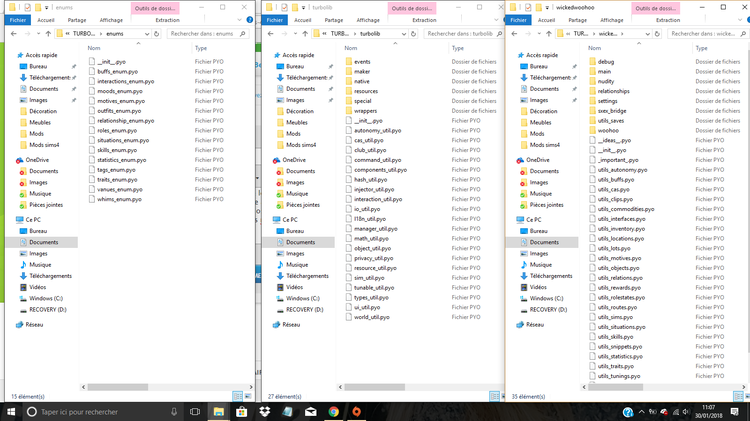Open the Fichier menu in the wickedwoohoo window

(x=518, y=20)
